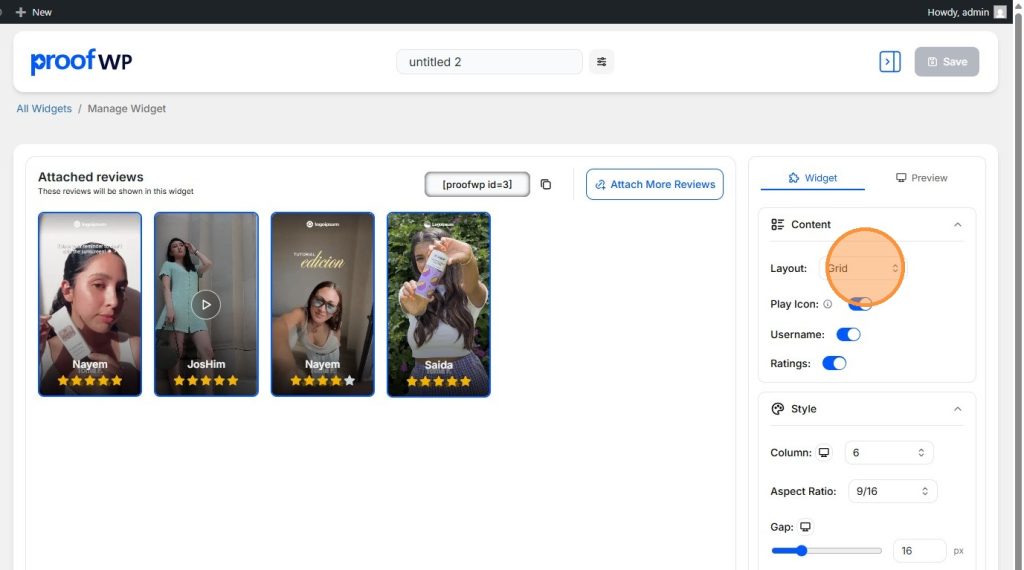
Task: Toggle the Username switch
Action: tap(848, 334)
